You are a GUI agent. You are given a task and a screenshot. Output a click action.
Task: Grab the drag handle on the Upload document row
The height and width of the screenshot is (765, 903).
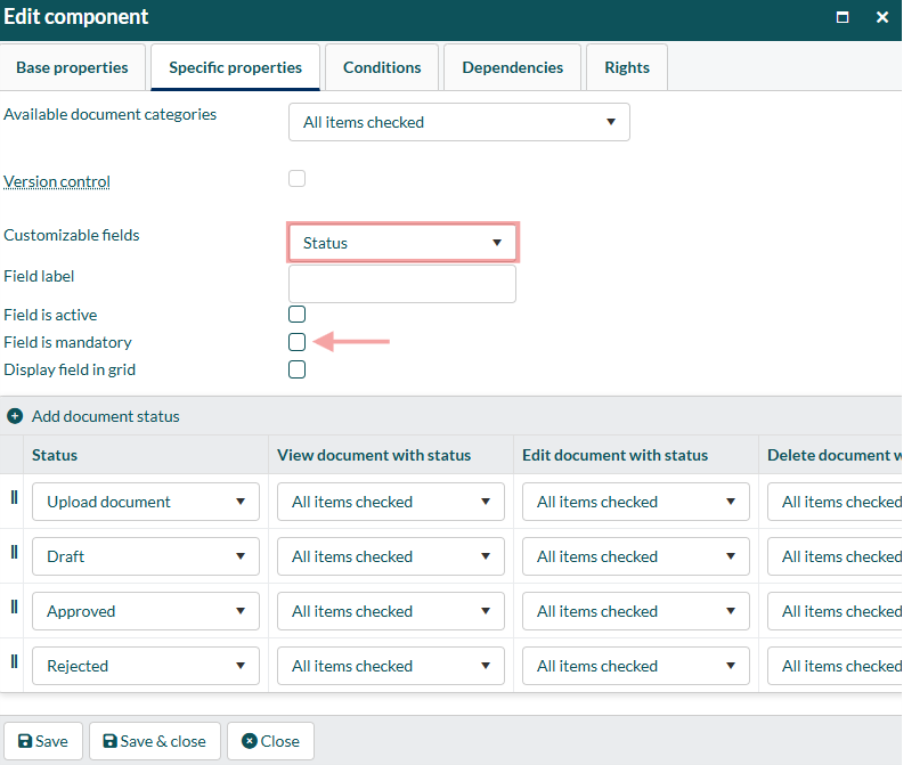pyautogui.click(x=14, y=497)
